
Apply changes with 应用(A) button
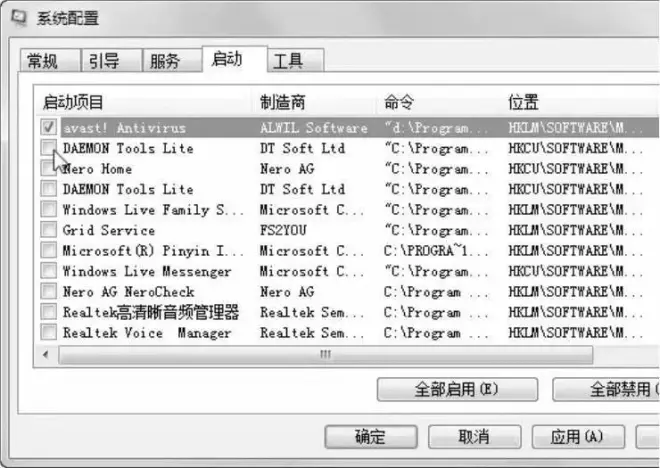click(x=578, y=436)
